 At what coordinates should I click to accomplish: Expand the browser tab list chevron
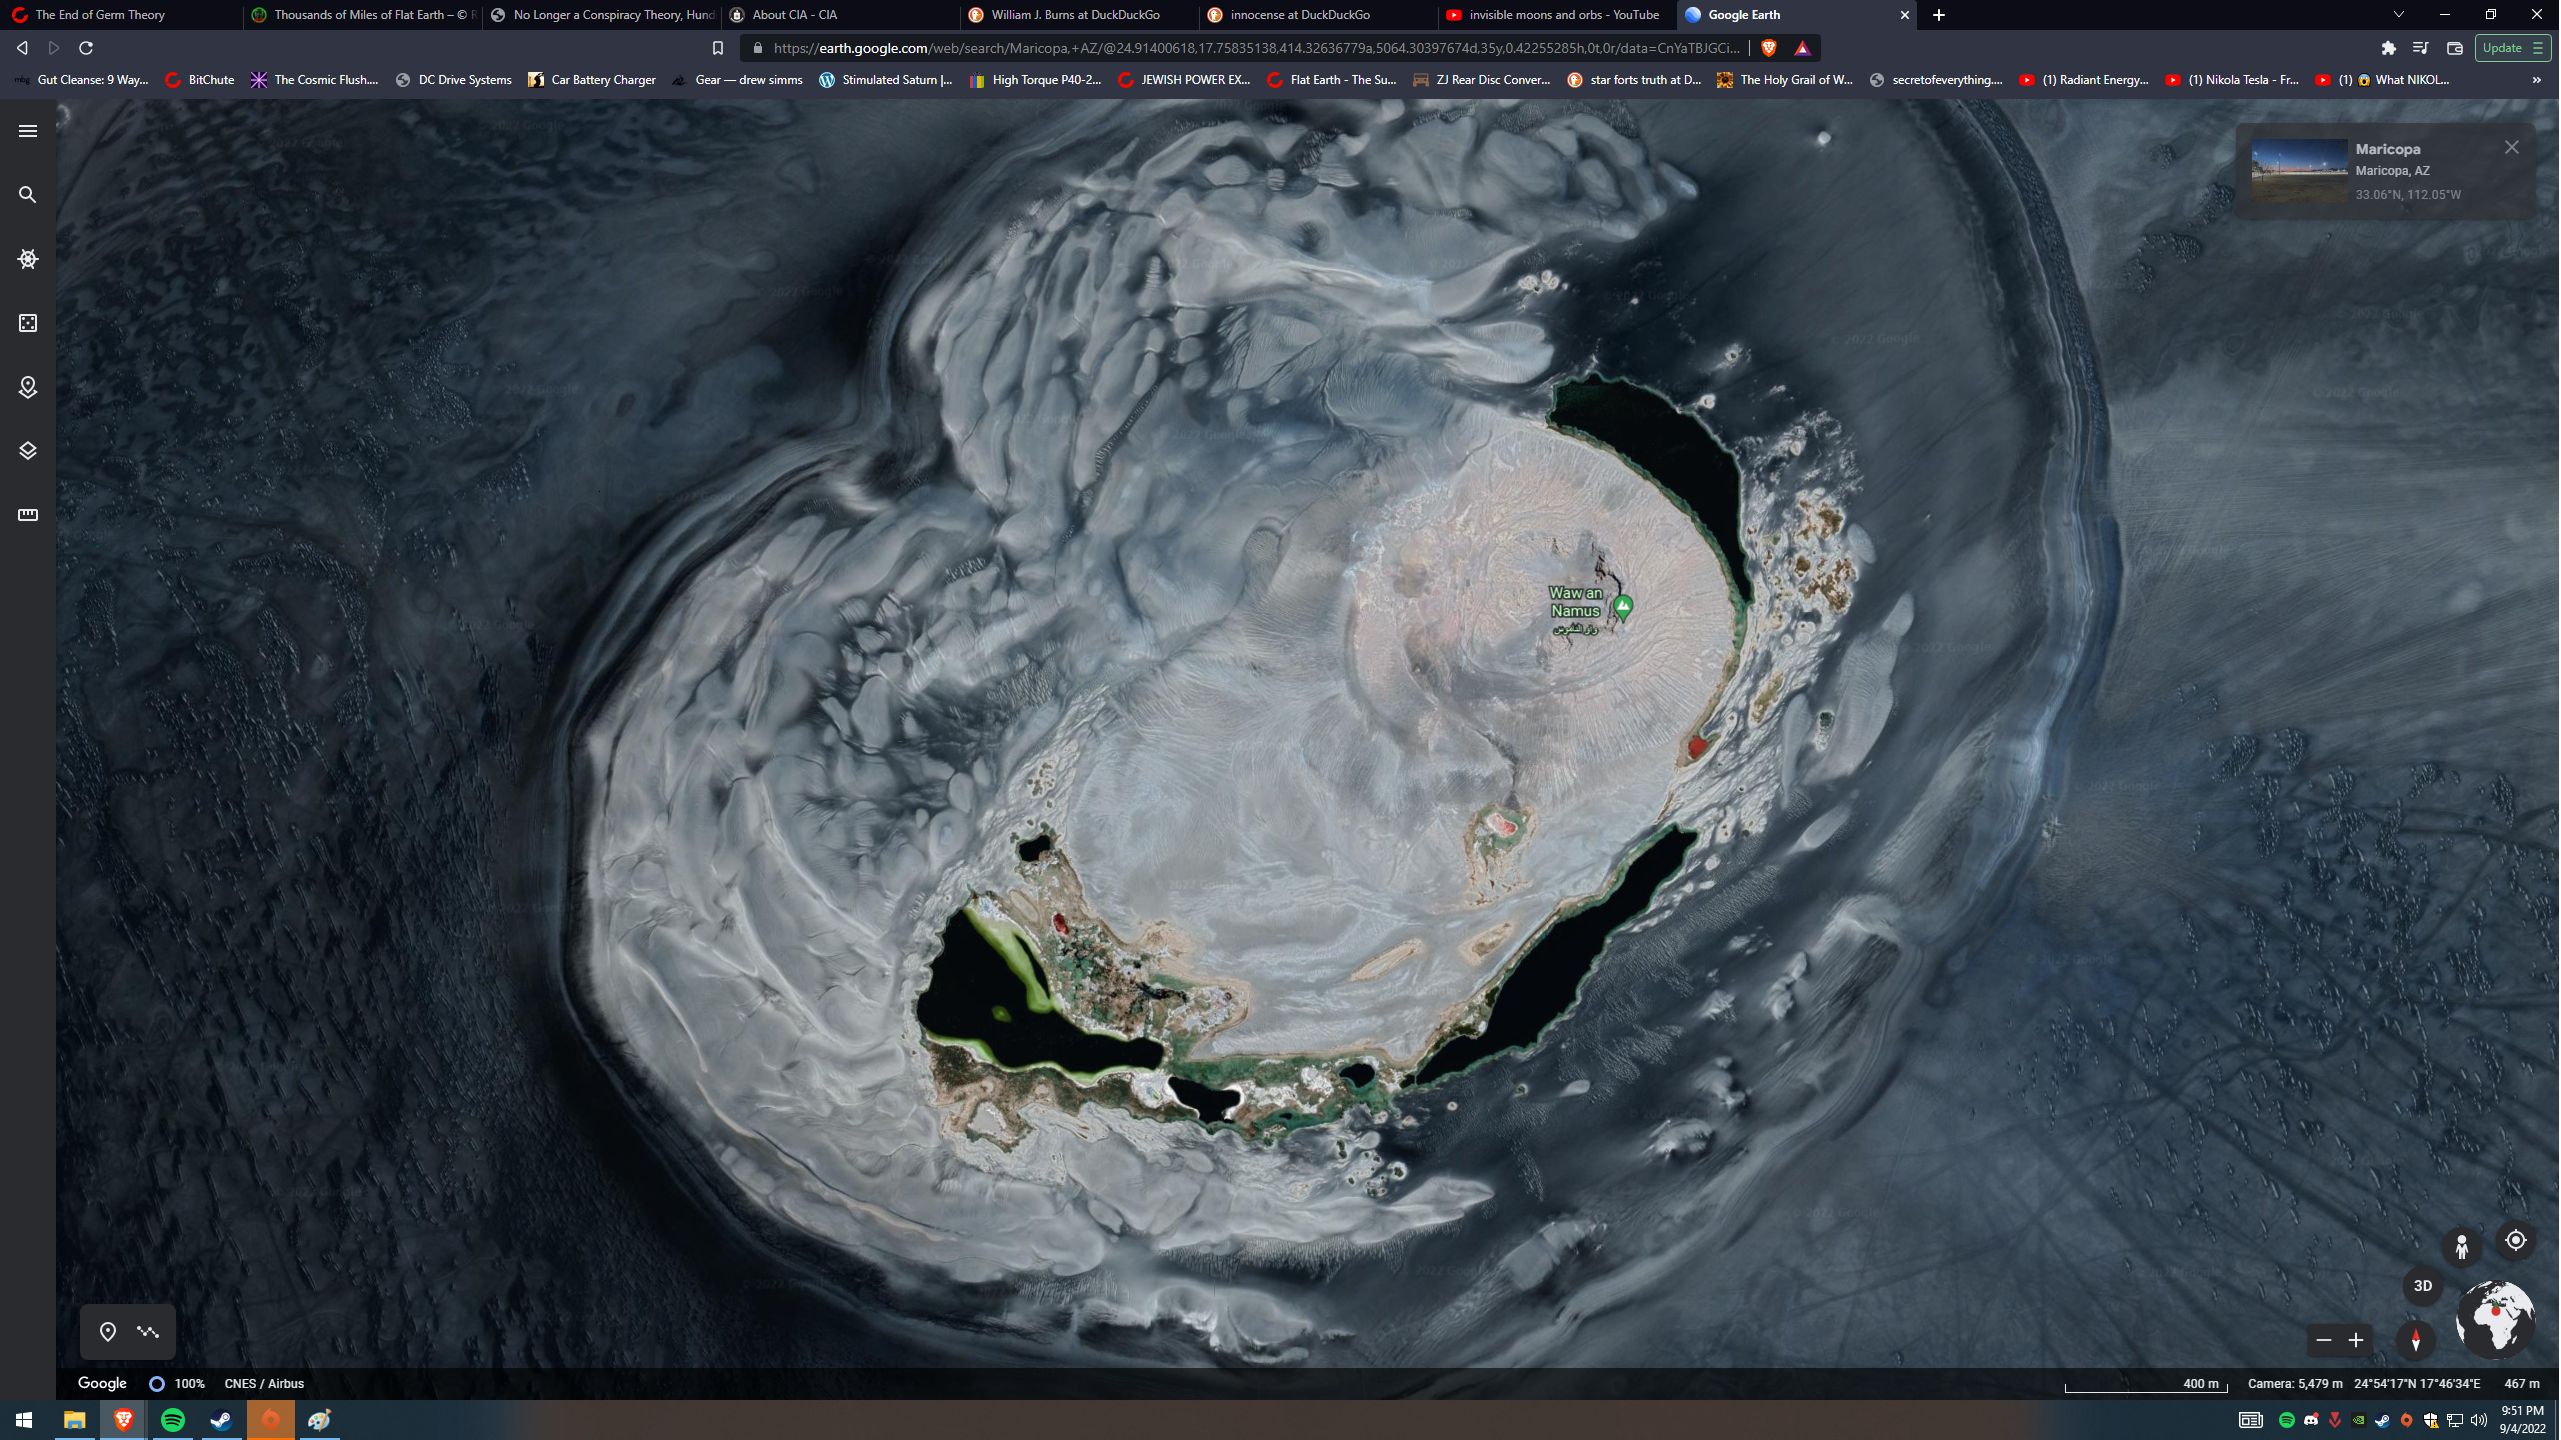coord(2399,15)
